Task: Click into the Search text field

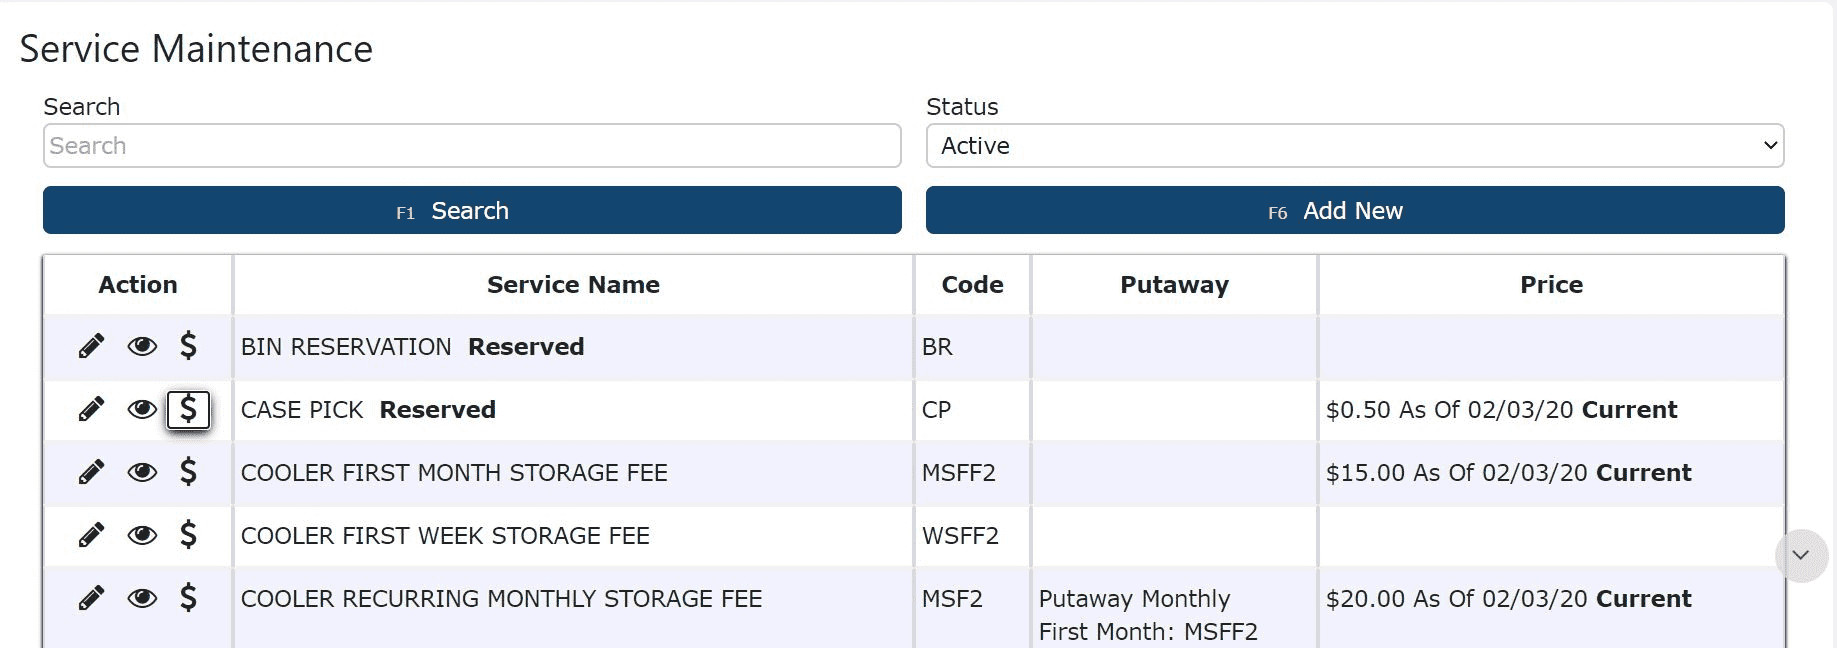Action: coord(472,146)
